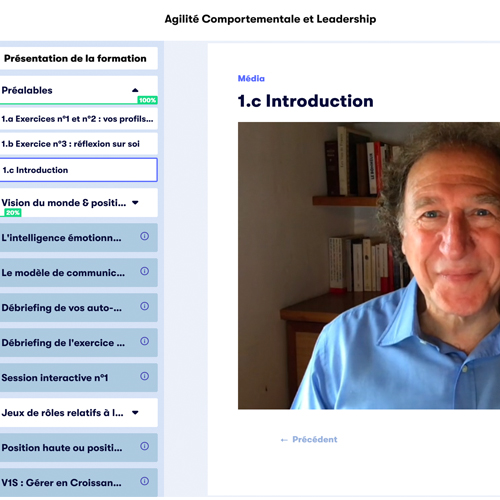Play the introduction video thumbnail

point(369,266)
